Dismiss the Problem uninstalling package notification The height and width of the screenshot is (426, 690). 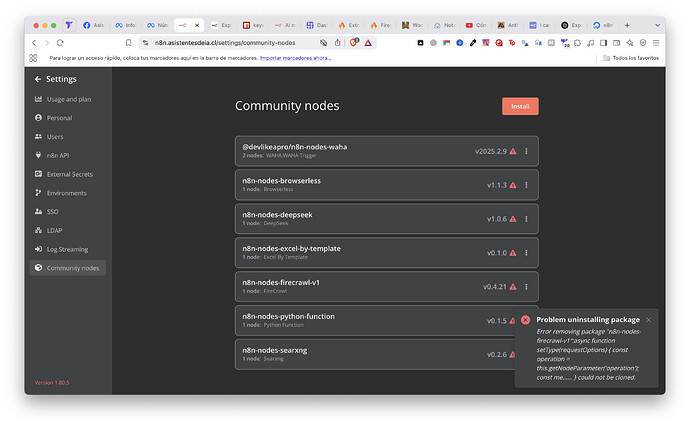648,320
